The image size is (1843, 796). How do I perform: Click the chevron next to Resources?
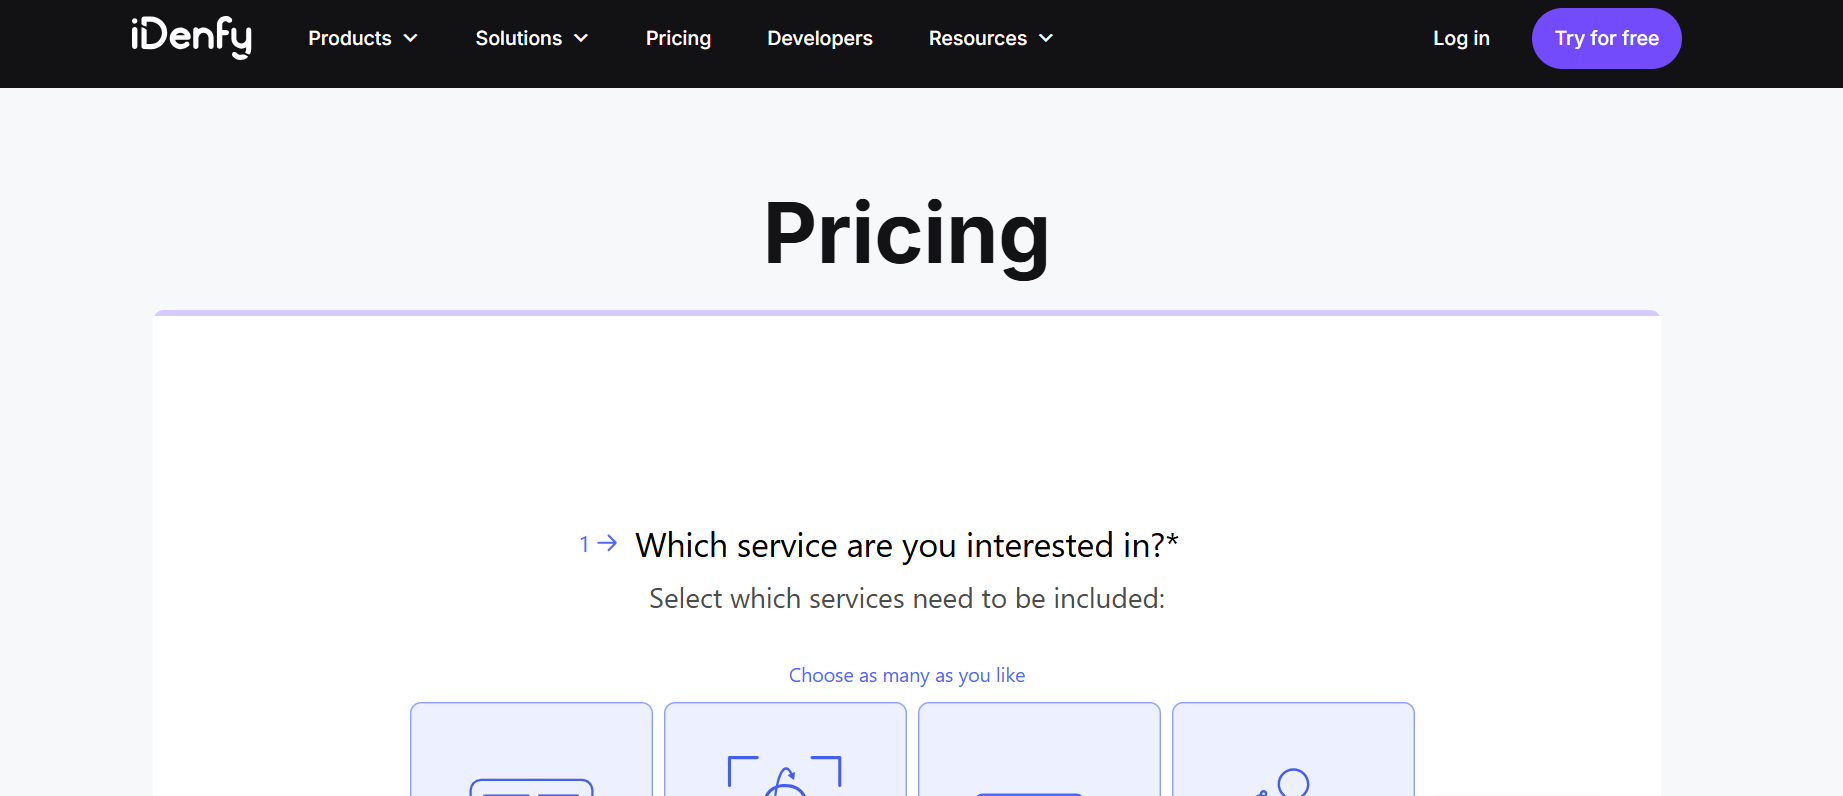1046,38
